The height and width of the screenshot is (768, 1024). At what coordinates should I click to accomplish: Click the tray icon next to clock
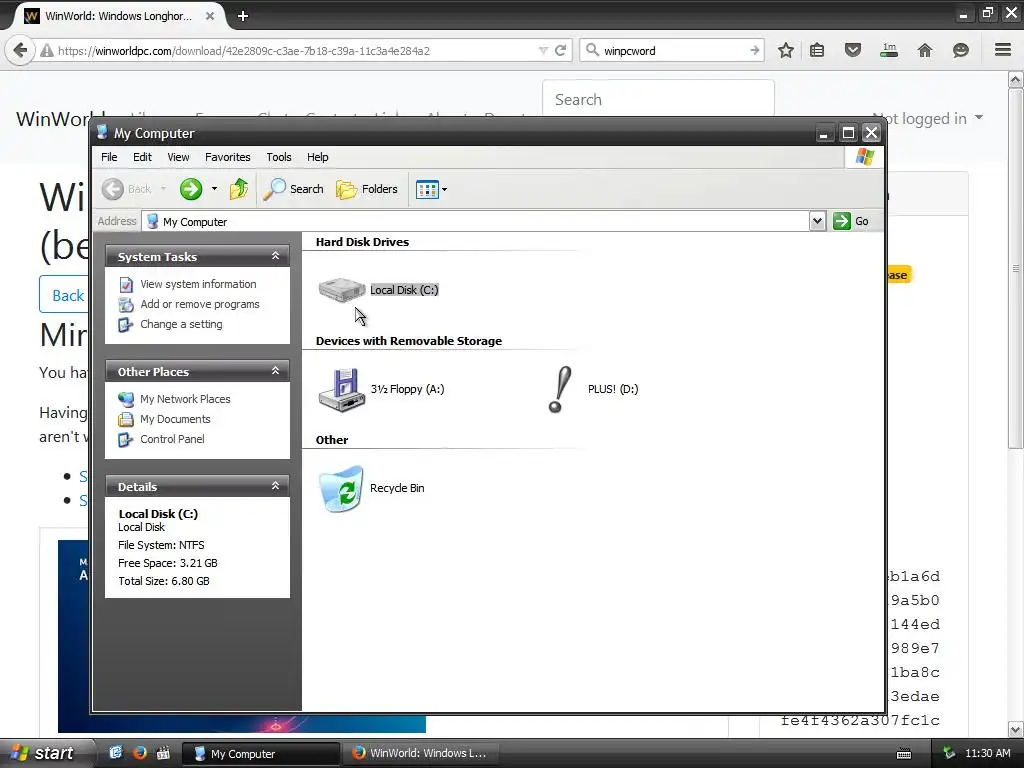click(x=949, y=754)
